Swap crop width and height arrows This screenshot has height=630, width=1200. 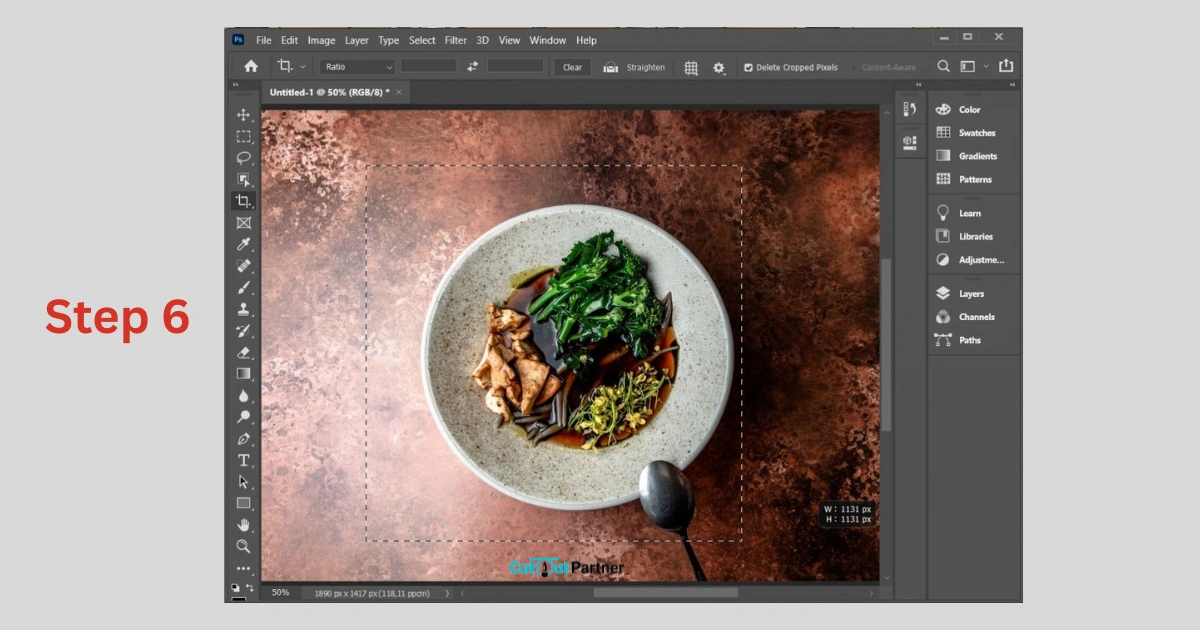tap(472, 67)
